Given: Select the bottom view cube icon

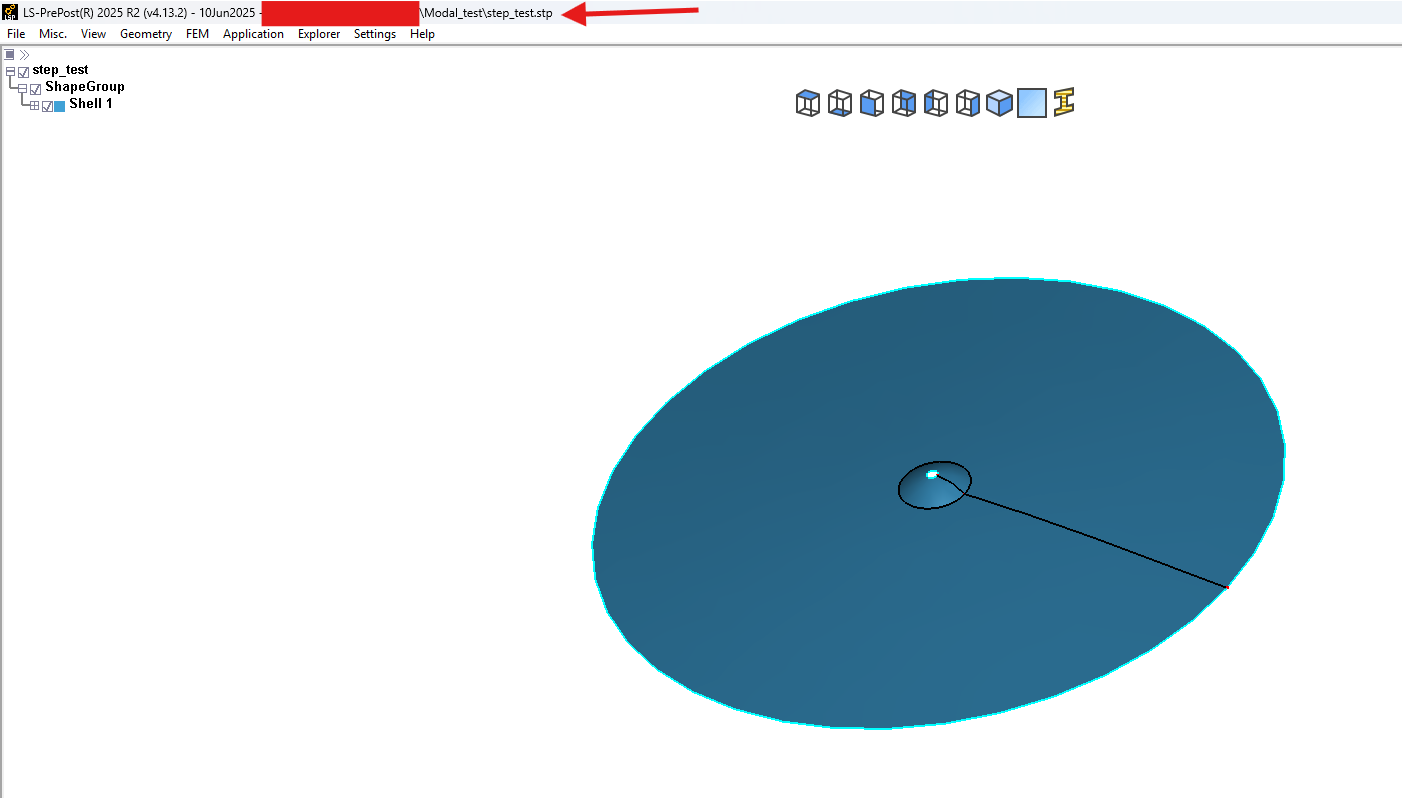Looking at the screenshot, I should click(840, 103).
